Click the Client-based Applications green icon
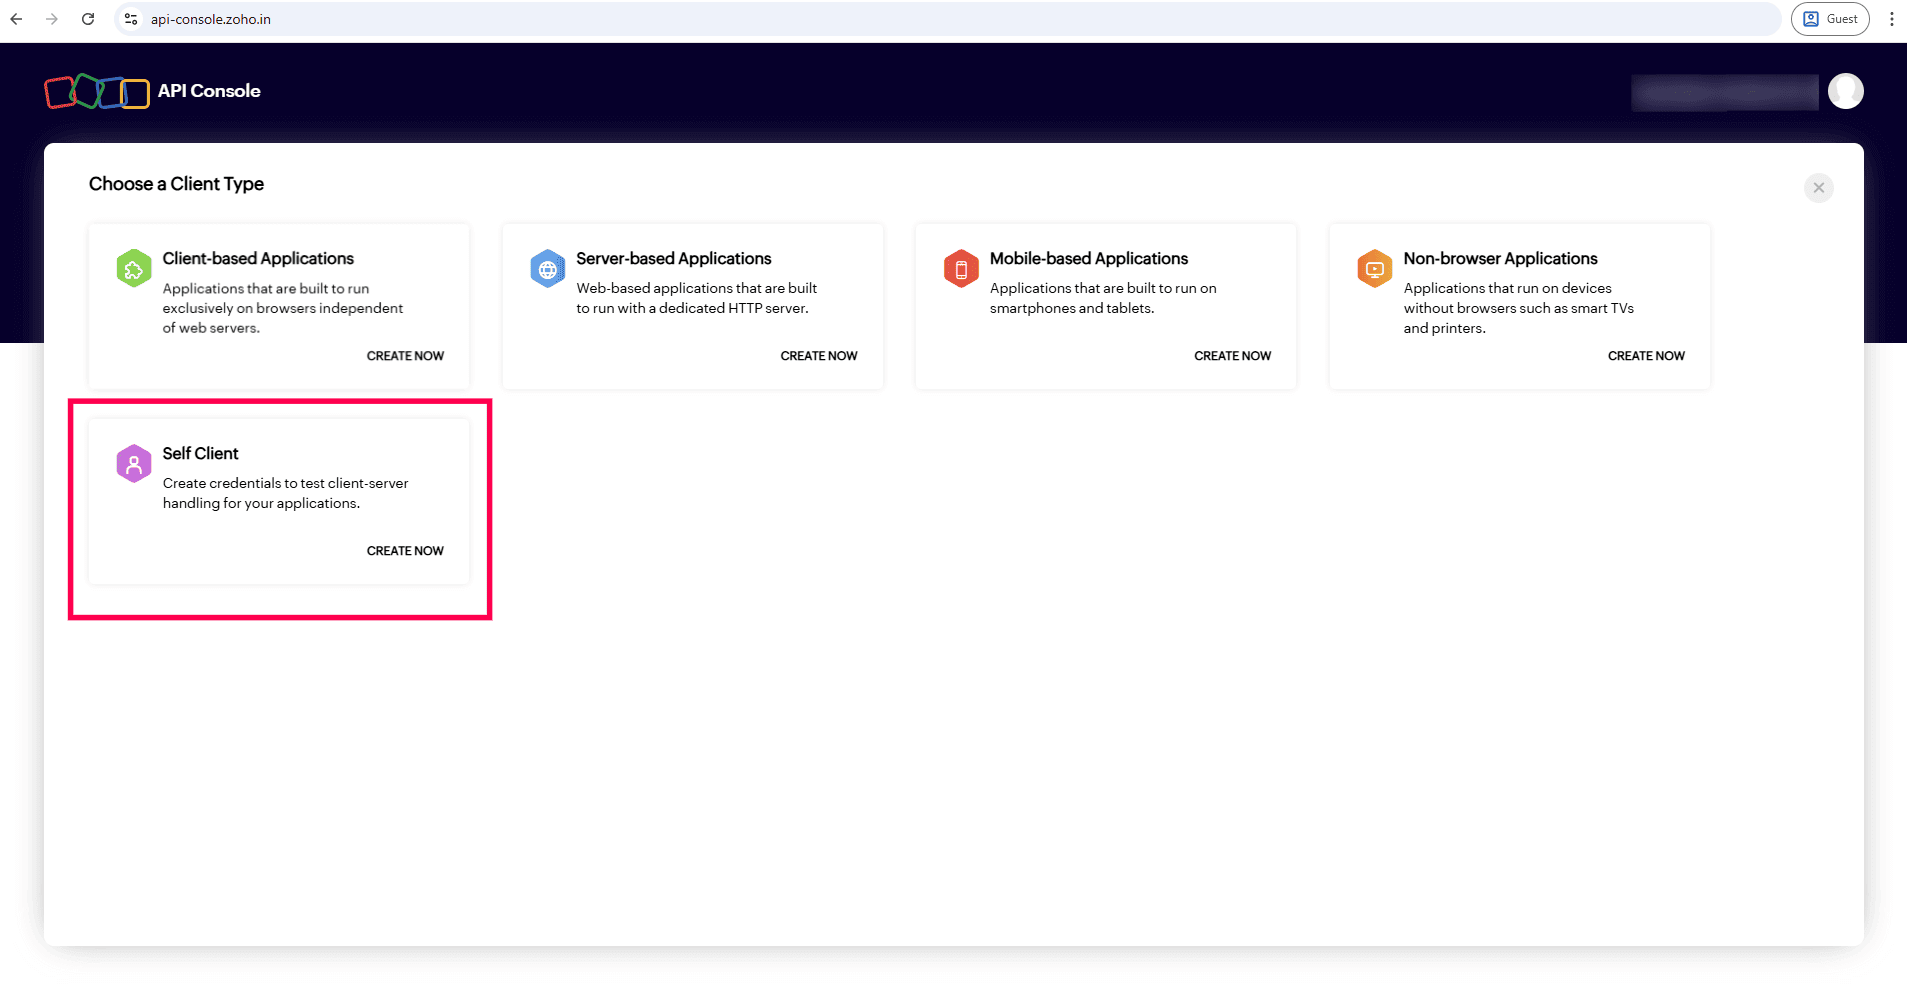Viewport: 1907px width, 987px height. (133, 268)
